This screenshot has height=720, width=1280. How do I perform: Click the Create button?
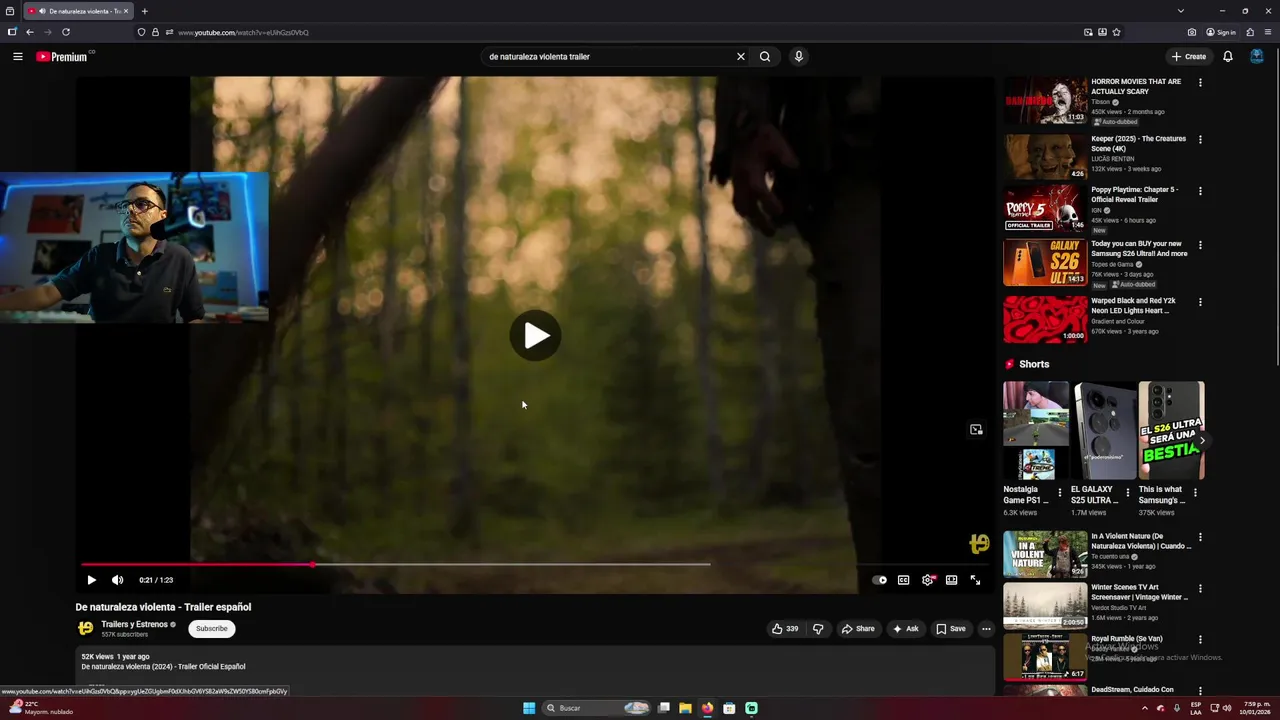coord(1189,57)
